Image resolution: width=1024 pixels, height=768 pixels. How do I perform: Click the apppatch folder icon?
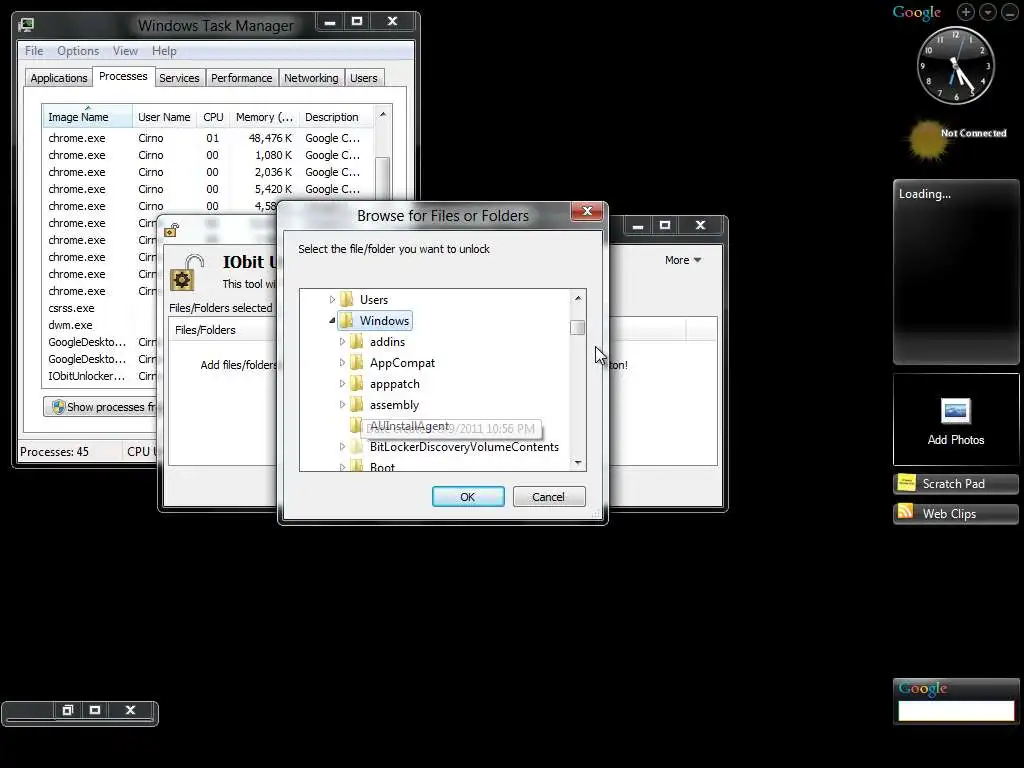[357, 383]
